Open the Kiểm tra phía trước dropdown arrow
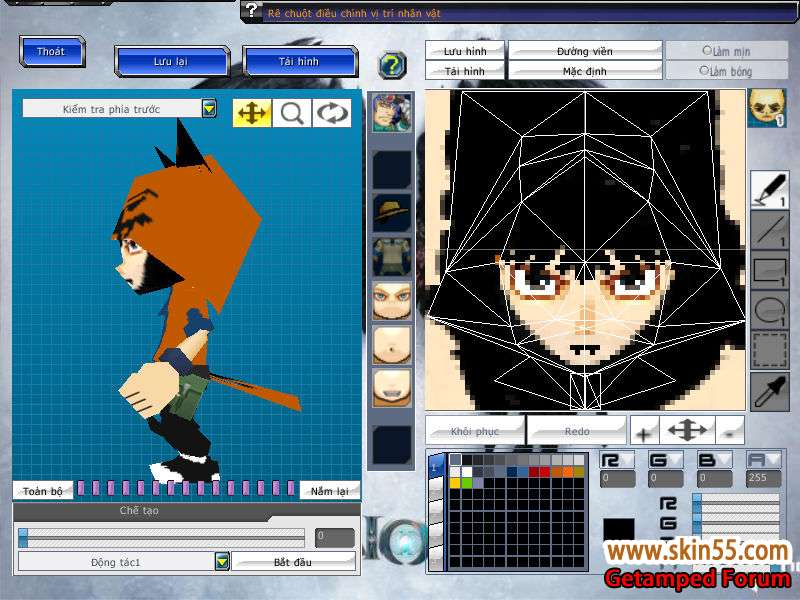The width and height of the screenshot is (800, 600). pyautogui.click(x=209, y=108)
